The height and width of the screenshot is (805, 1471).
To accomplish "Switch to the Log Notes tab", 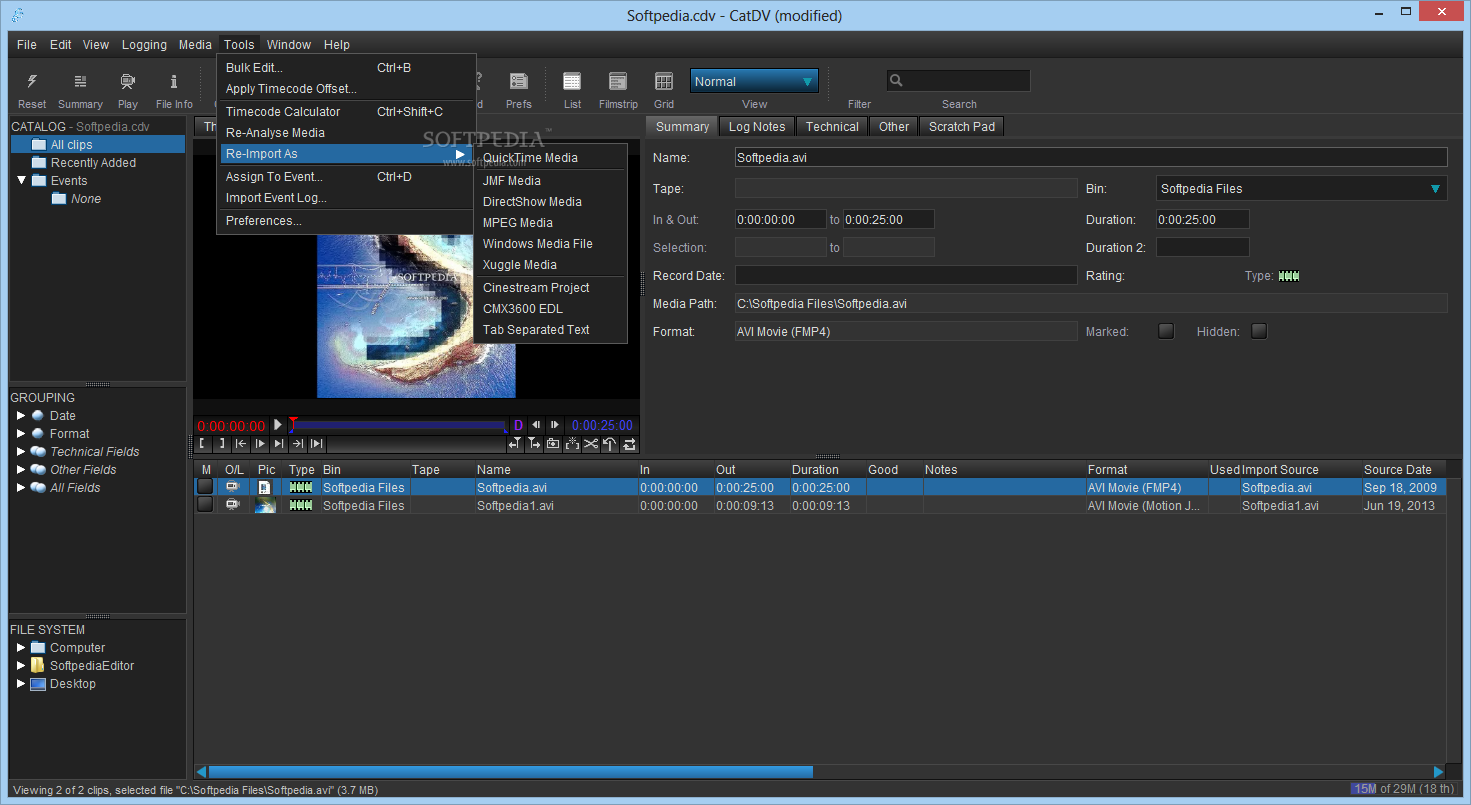I will coord(757,127).
